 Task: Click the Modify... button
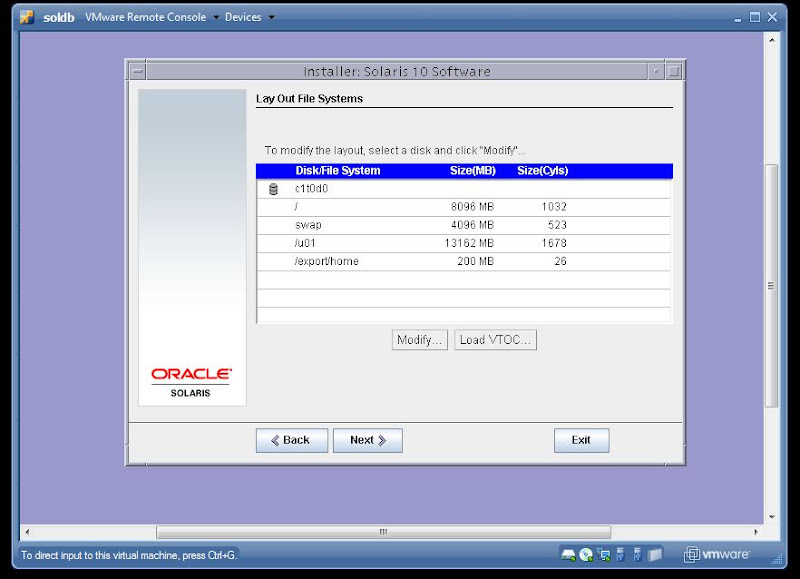[x=419, y=340]
